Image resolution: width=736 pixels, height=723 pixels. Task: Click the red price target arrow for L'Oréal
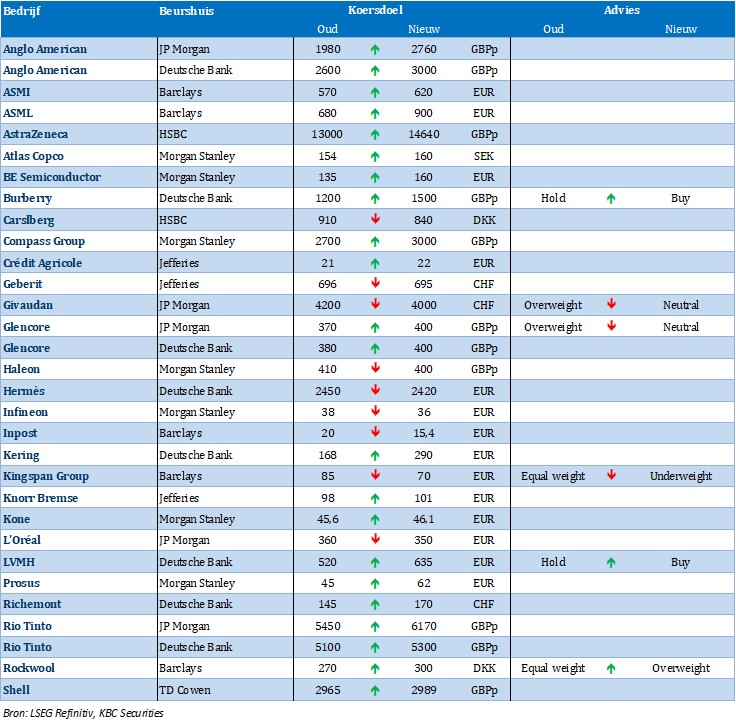point(375,540)
